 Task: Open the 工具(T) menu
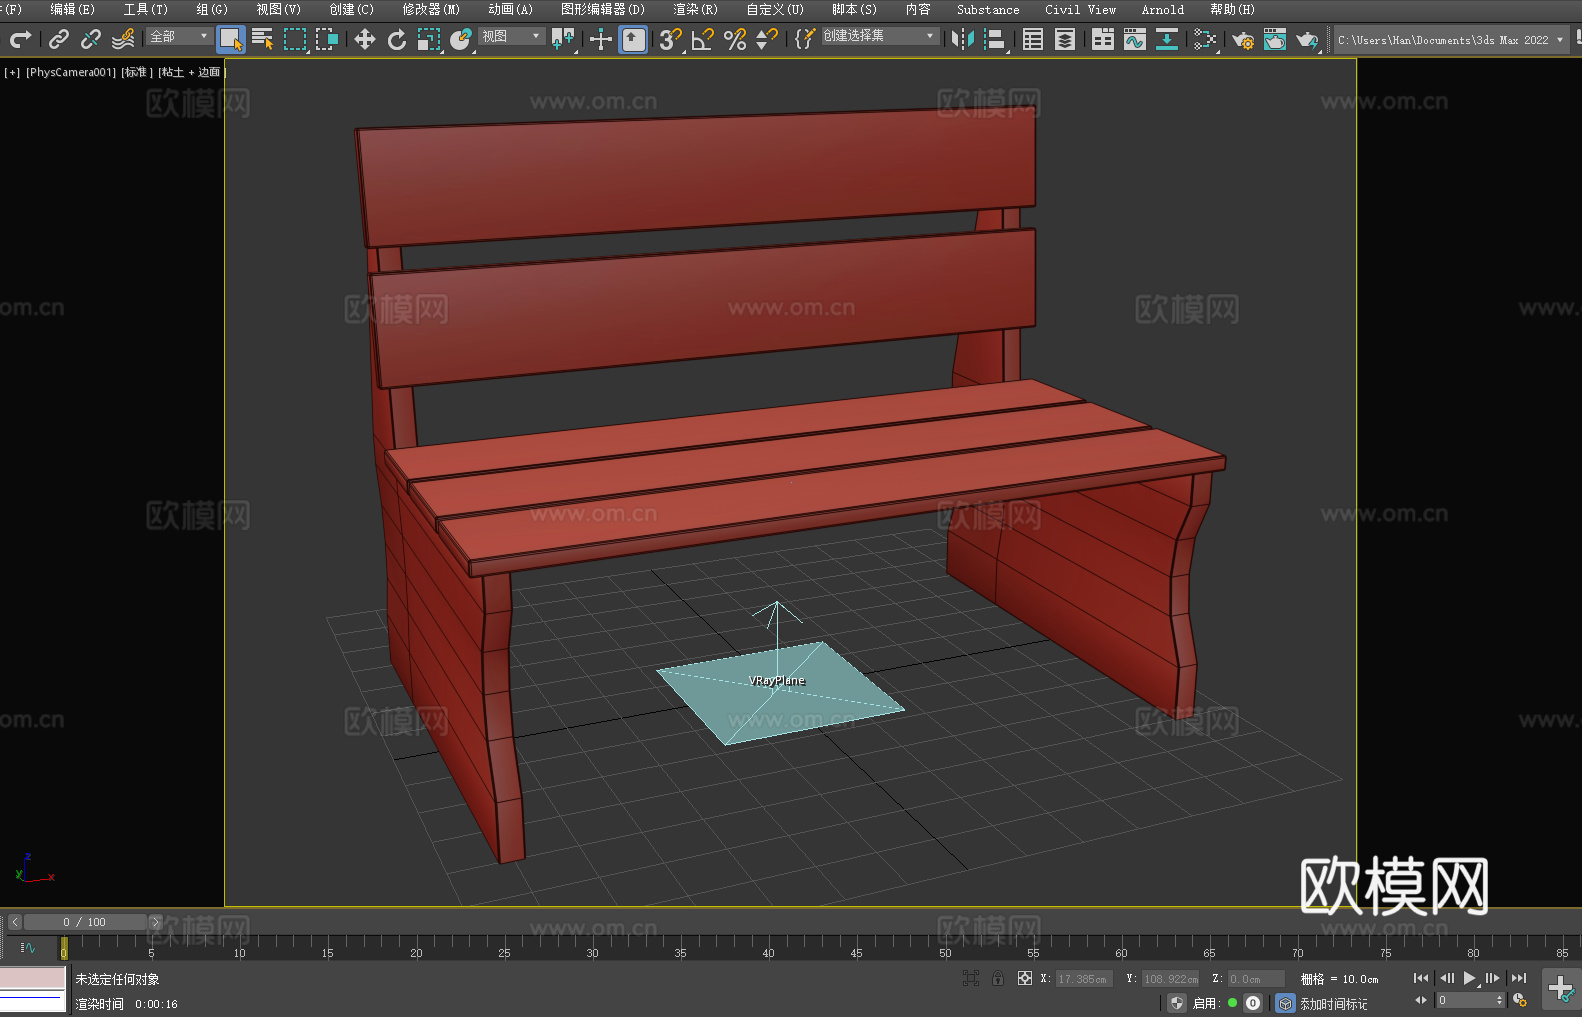(x=145, y=9)
